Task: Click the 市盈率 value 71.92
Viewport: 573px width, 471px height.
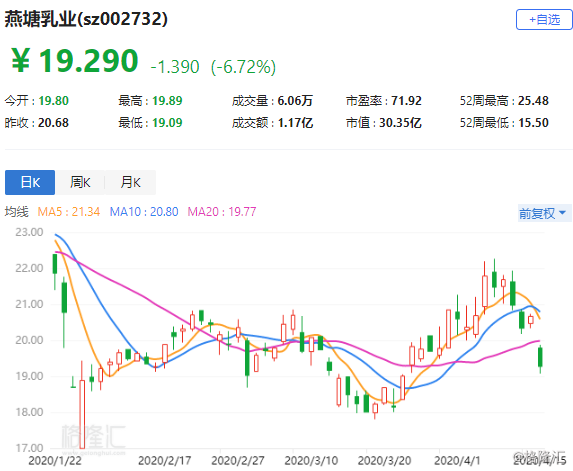Action: point(406,100)
